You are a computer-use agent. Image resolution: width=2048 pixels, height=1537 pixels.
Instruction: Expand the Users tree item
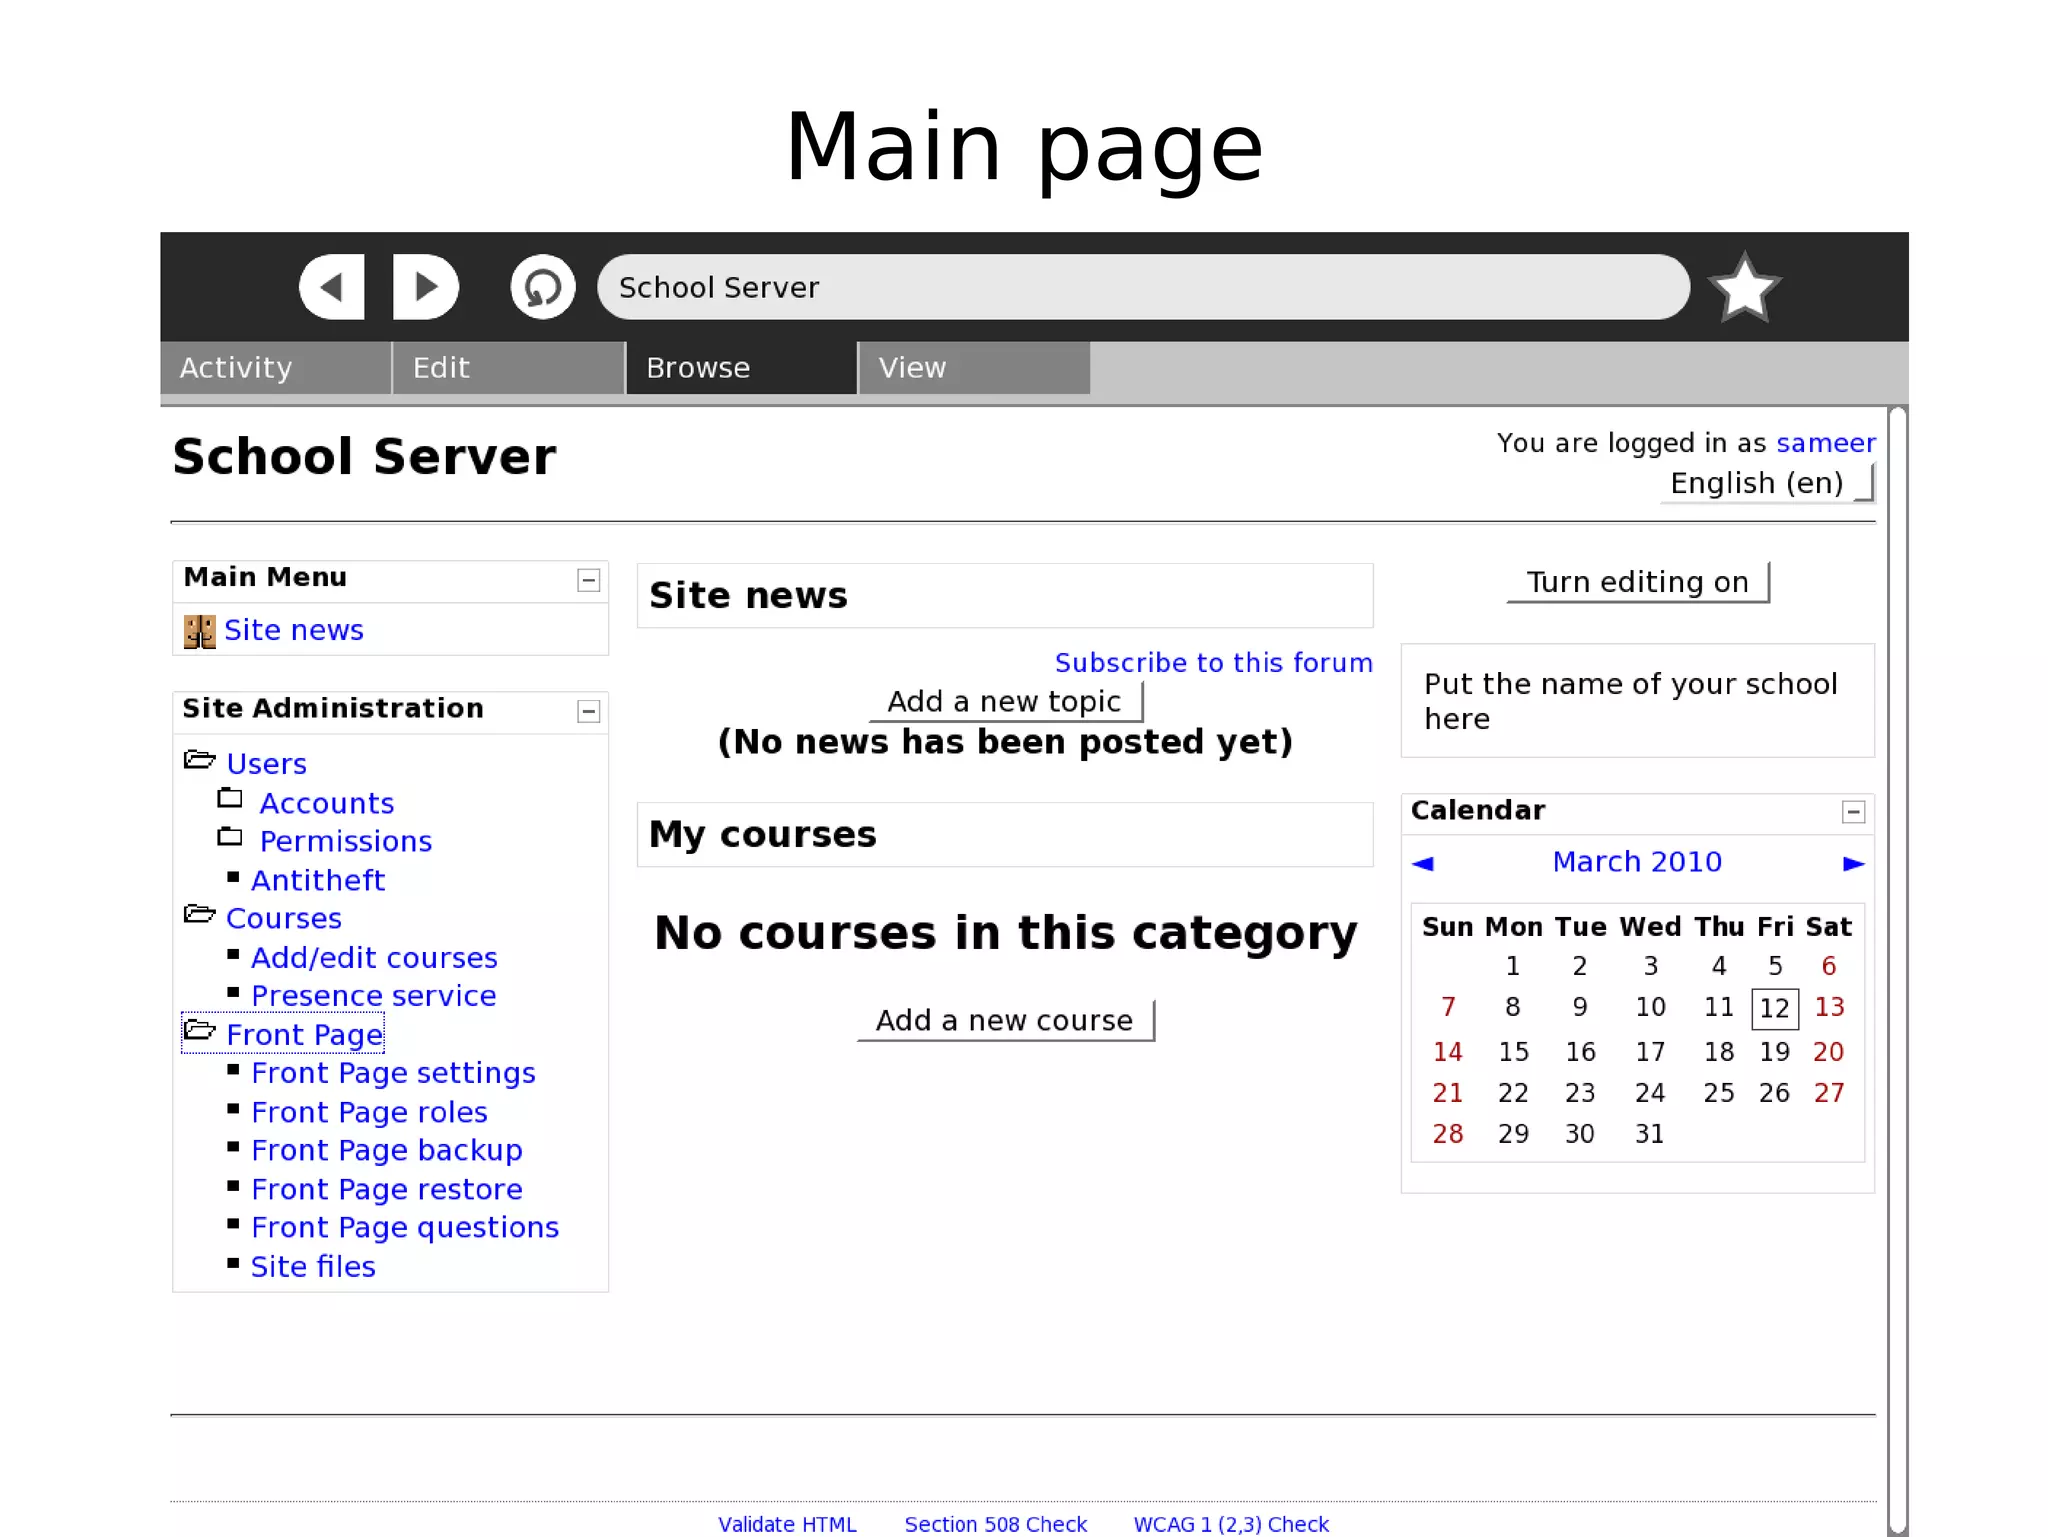[266, 764]
